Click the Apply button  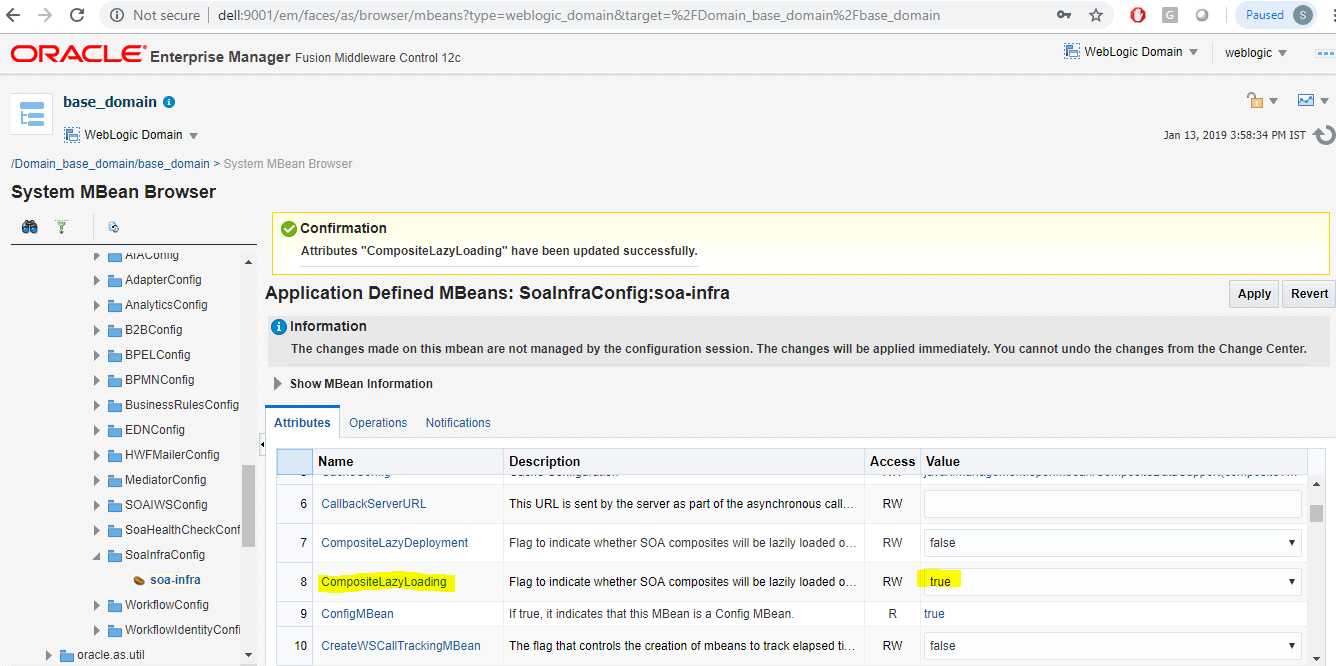(x=1254, y=294)
